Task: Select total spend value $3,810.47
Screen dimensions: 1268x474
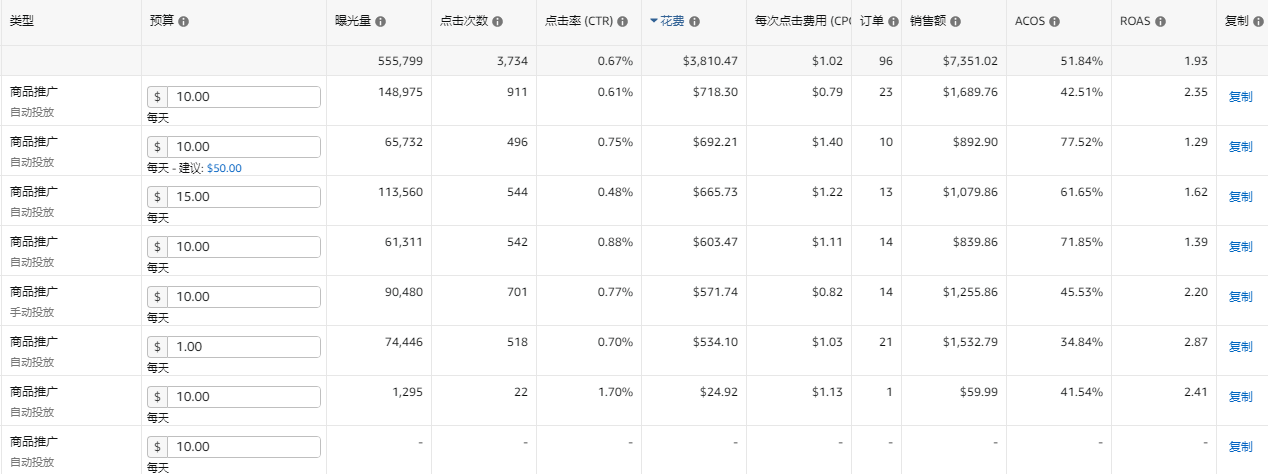Action: 710,61
